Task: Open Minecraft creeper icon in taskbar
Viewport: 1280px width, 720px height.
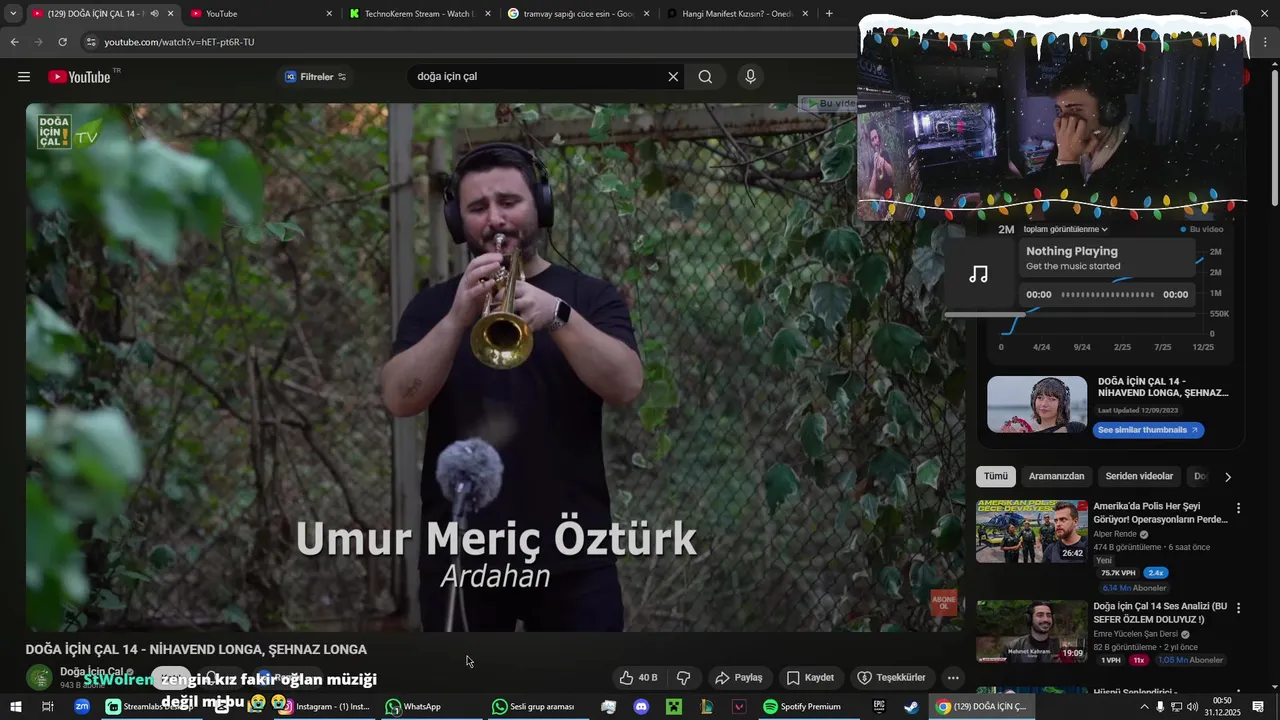Action: click(674, 706)
